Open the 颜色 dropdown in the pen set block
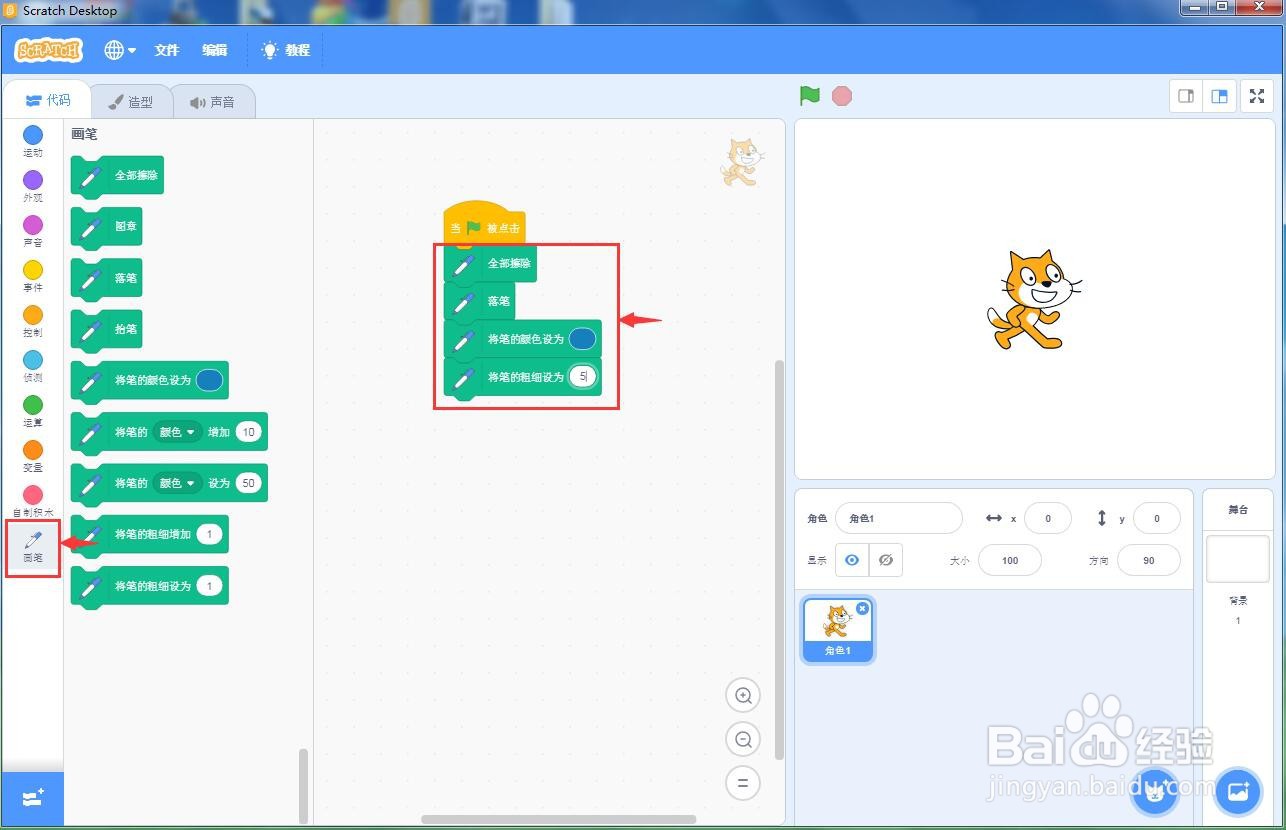This screenshot has height=830, width=1286. (178, 483)
